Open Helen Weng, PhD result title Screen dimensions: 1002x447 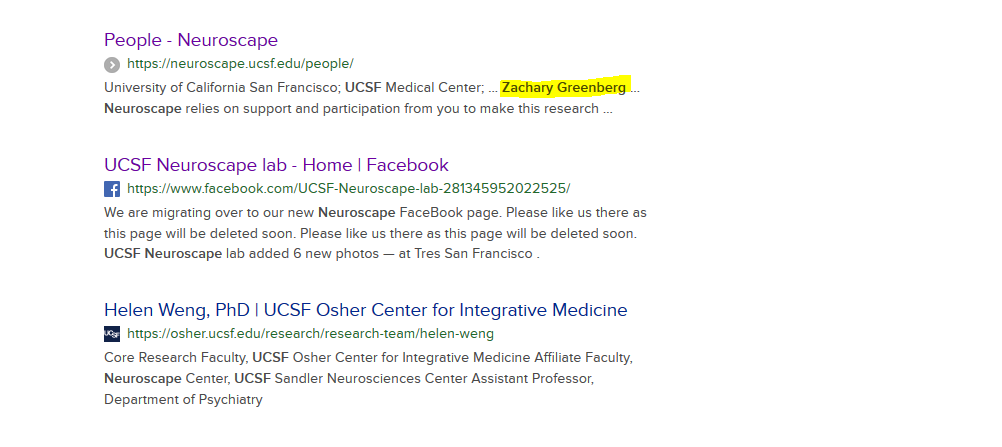tap(366, 310)
